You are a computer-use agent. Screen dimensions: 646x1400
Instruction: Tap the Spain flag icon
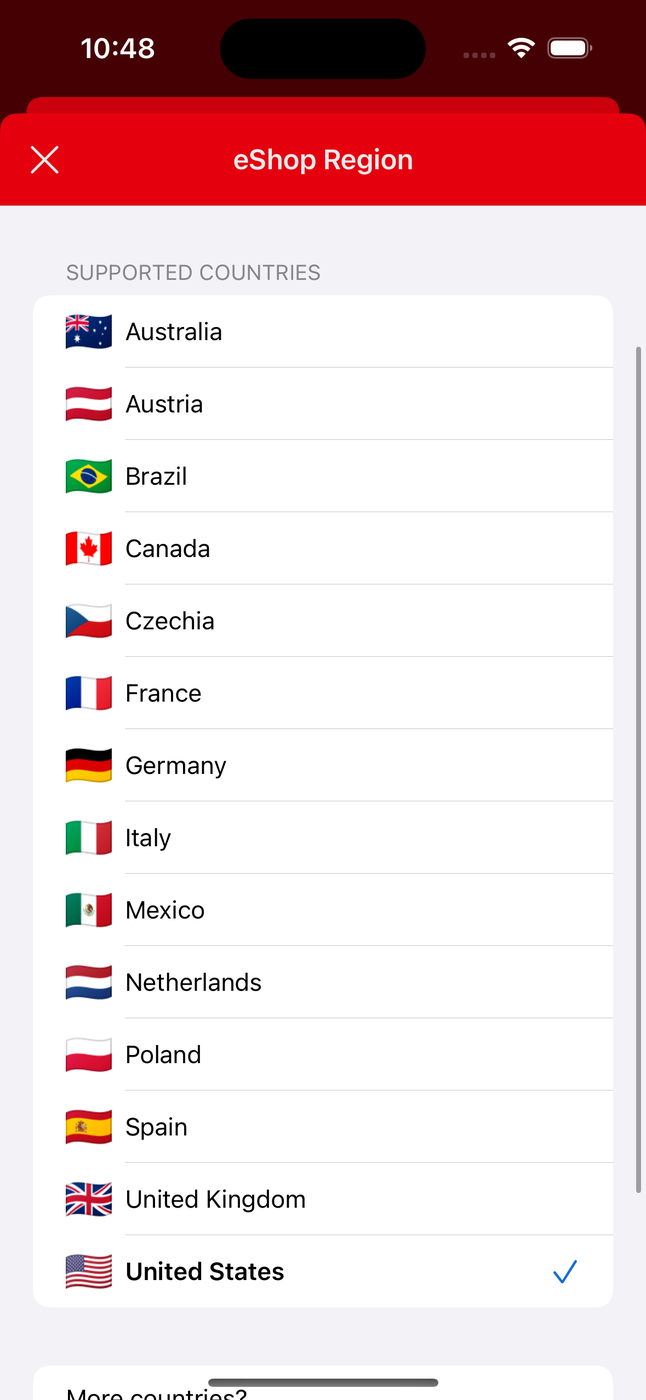tap(89, 1127)
